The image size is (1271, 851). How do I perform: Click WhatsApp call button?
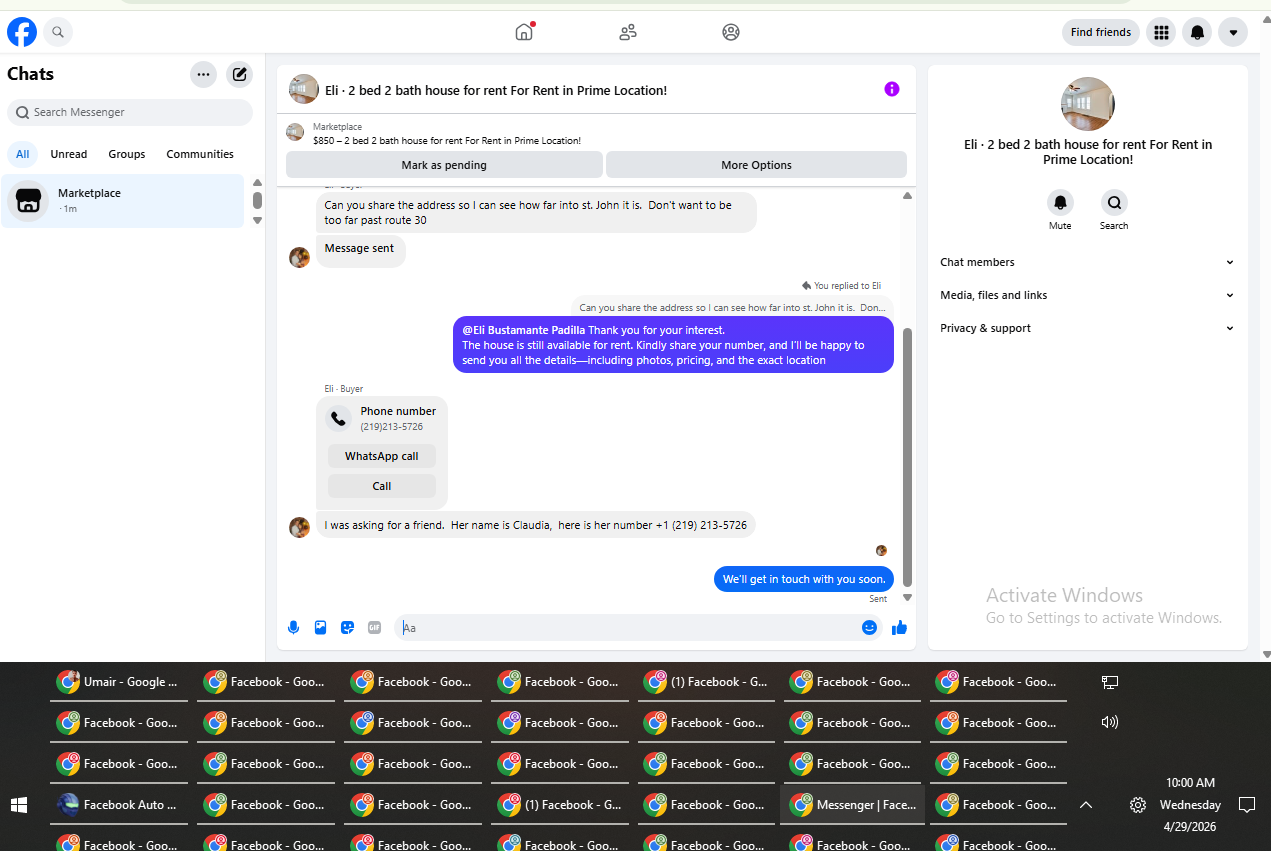(x=382, y=456)
